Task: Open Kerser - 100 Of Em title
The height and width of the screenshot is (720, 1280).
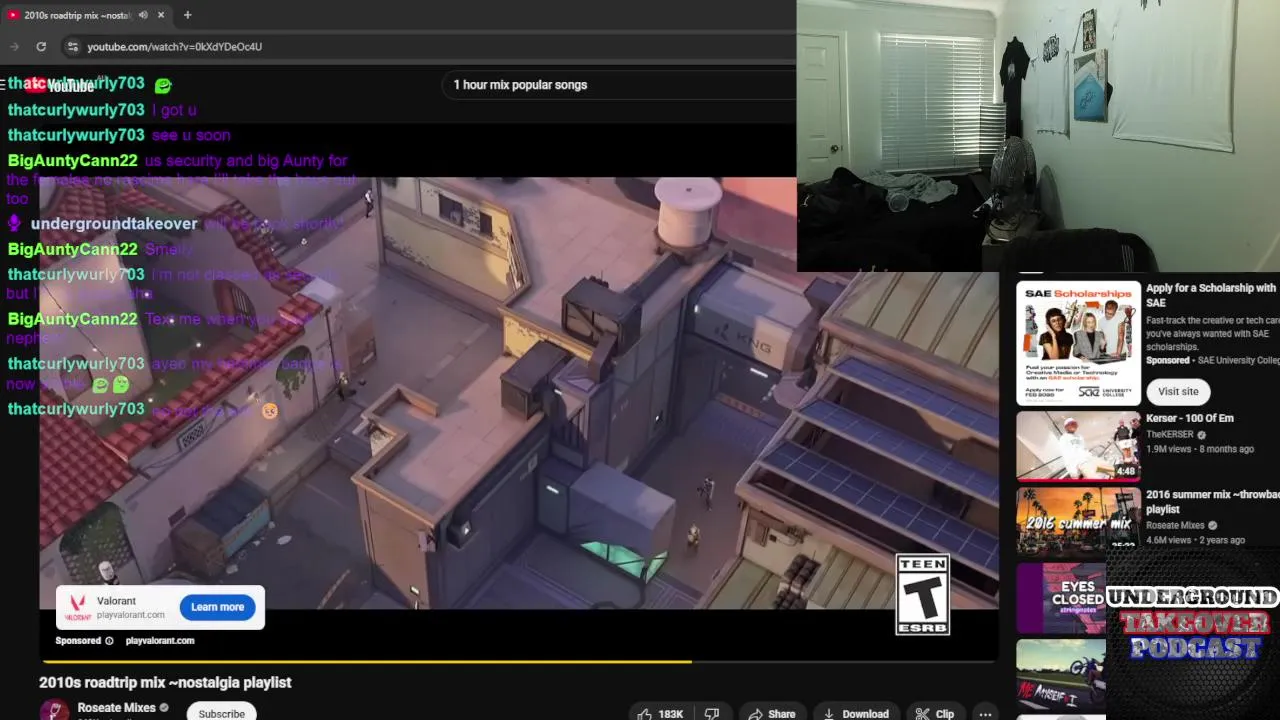Action: coord(1189,418)
